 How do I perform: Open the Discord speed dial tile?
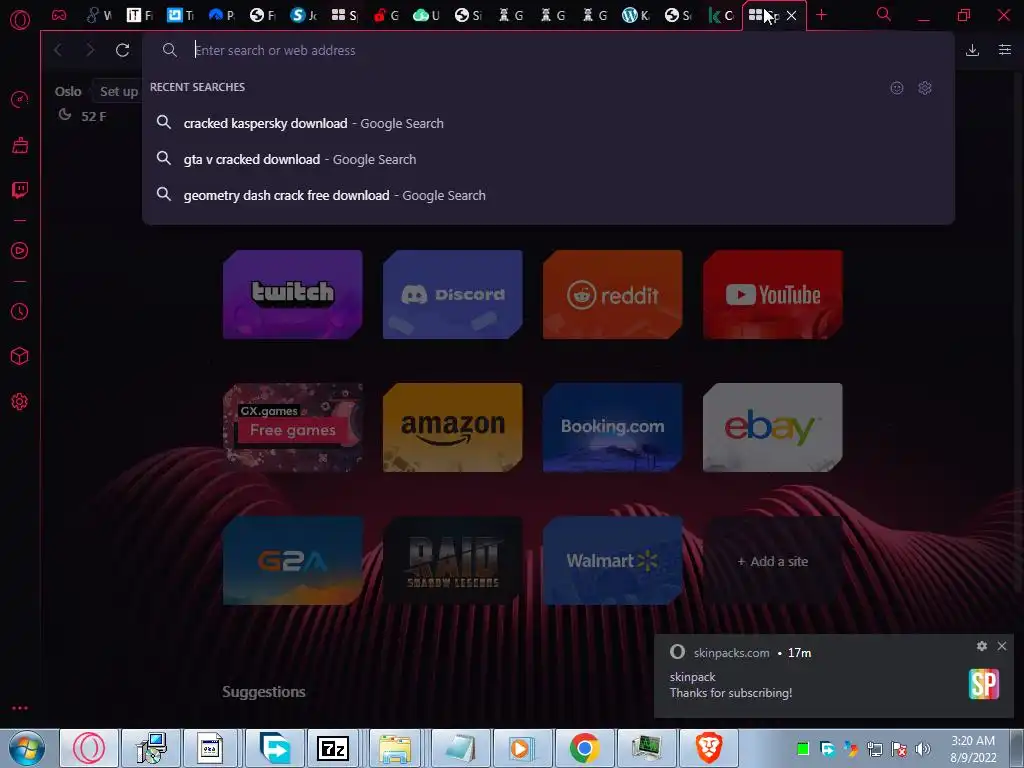click(453, 295)
